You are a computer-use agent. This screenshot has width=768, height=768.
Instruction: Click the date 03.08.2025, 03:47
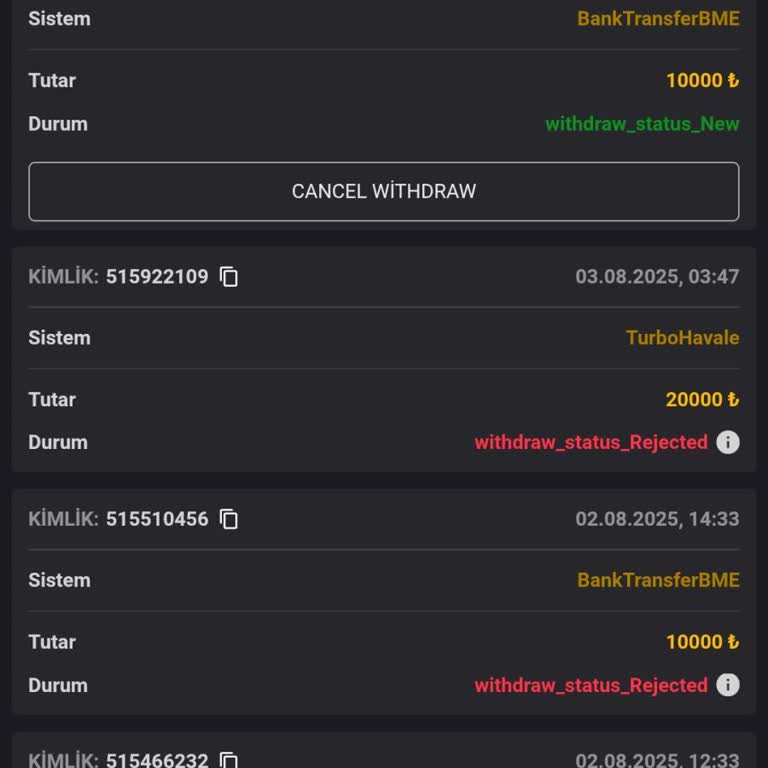pos(657,277)
